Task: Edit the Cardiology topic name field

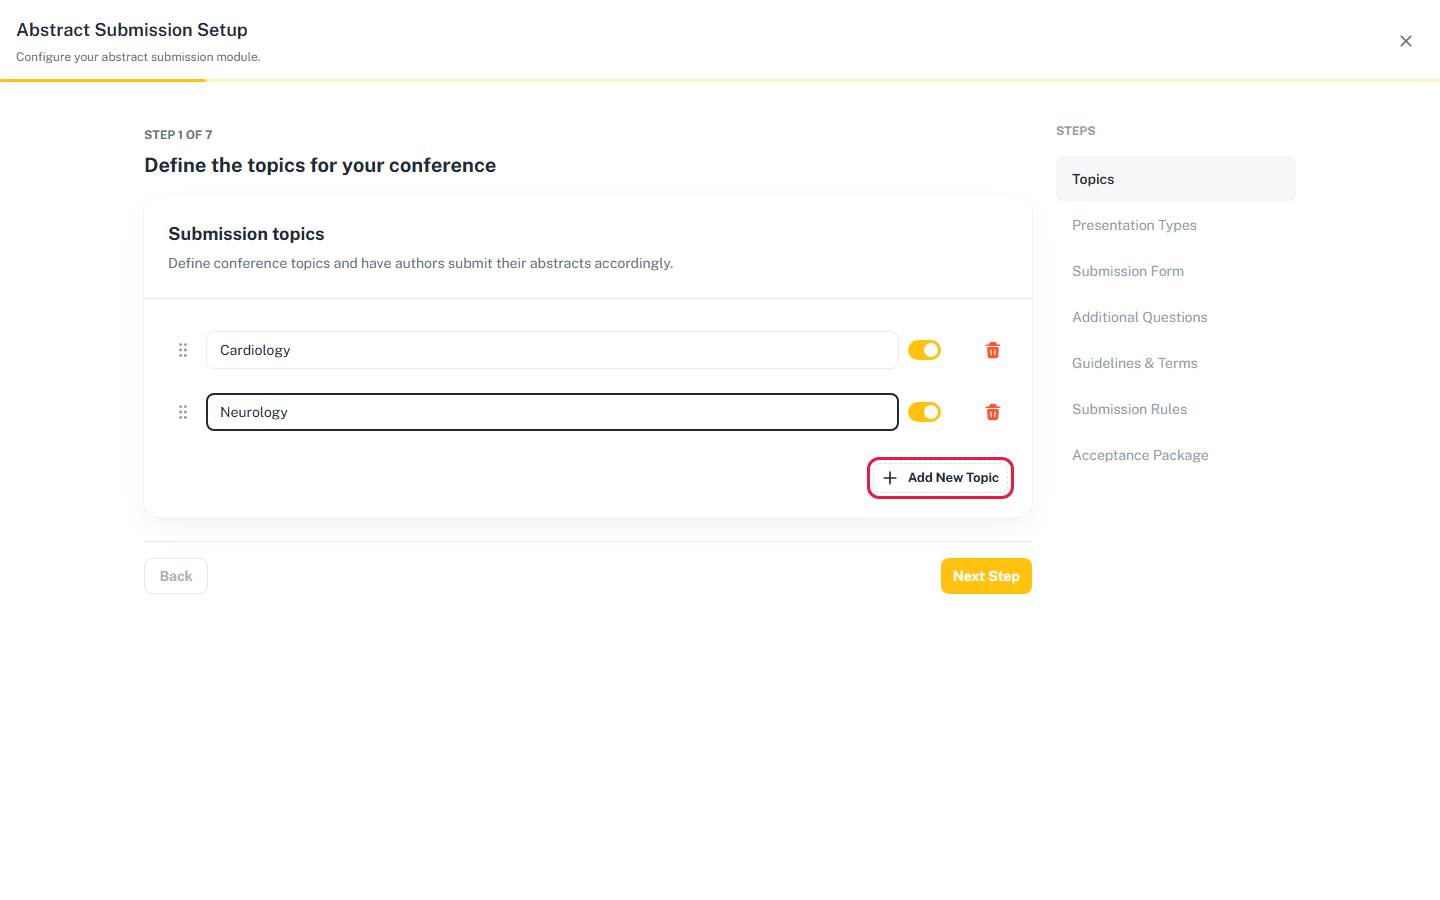Action: 552,350
